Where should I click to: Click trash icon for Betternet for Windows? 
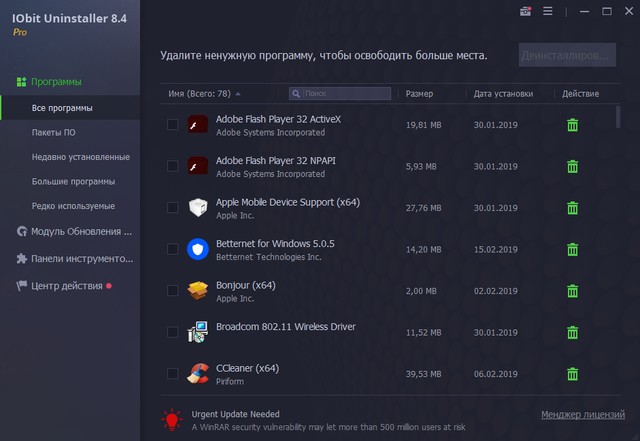tap(573, 249)
